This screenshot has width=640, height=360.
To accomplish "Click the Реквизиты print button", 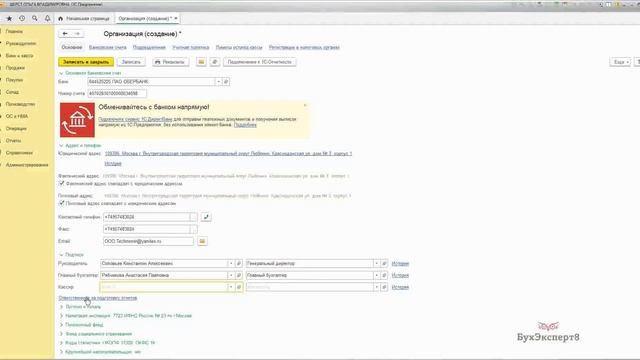I will [170, 62].
